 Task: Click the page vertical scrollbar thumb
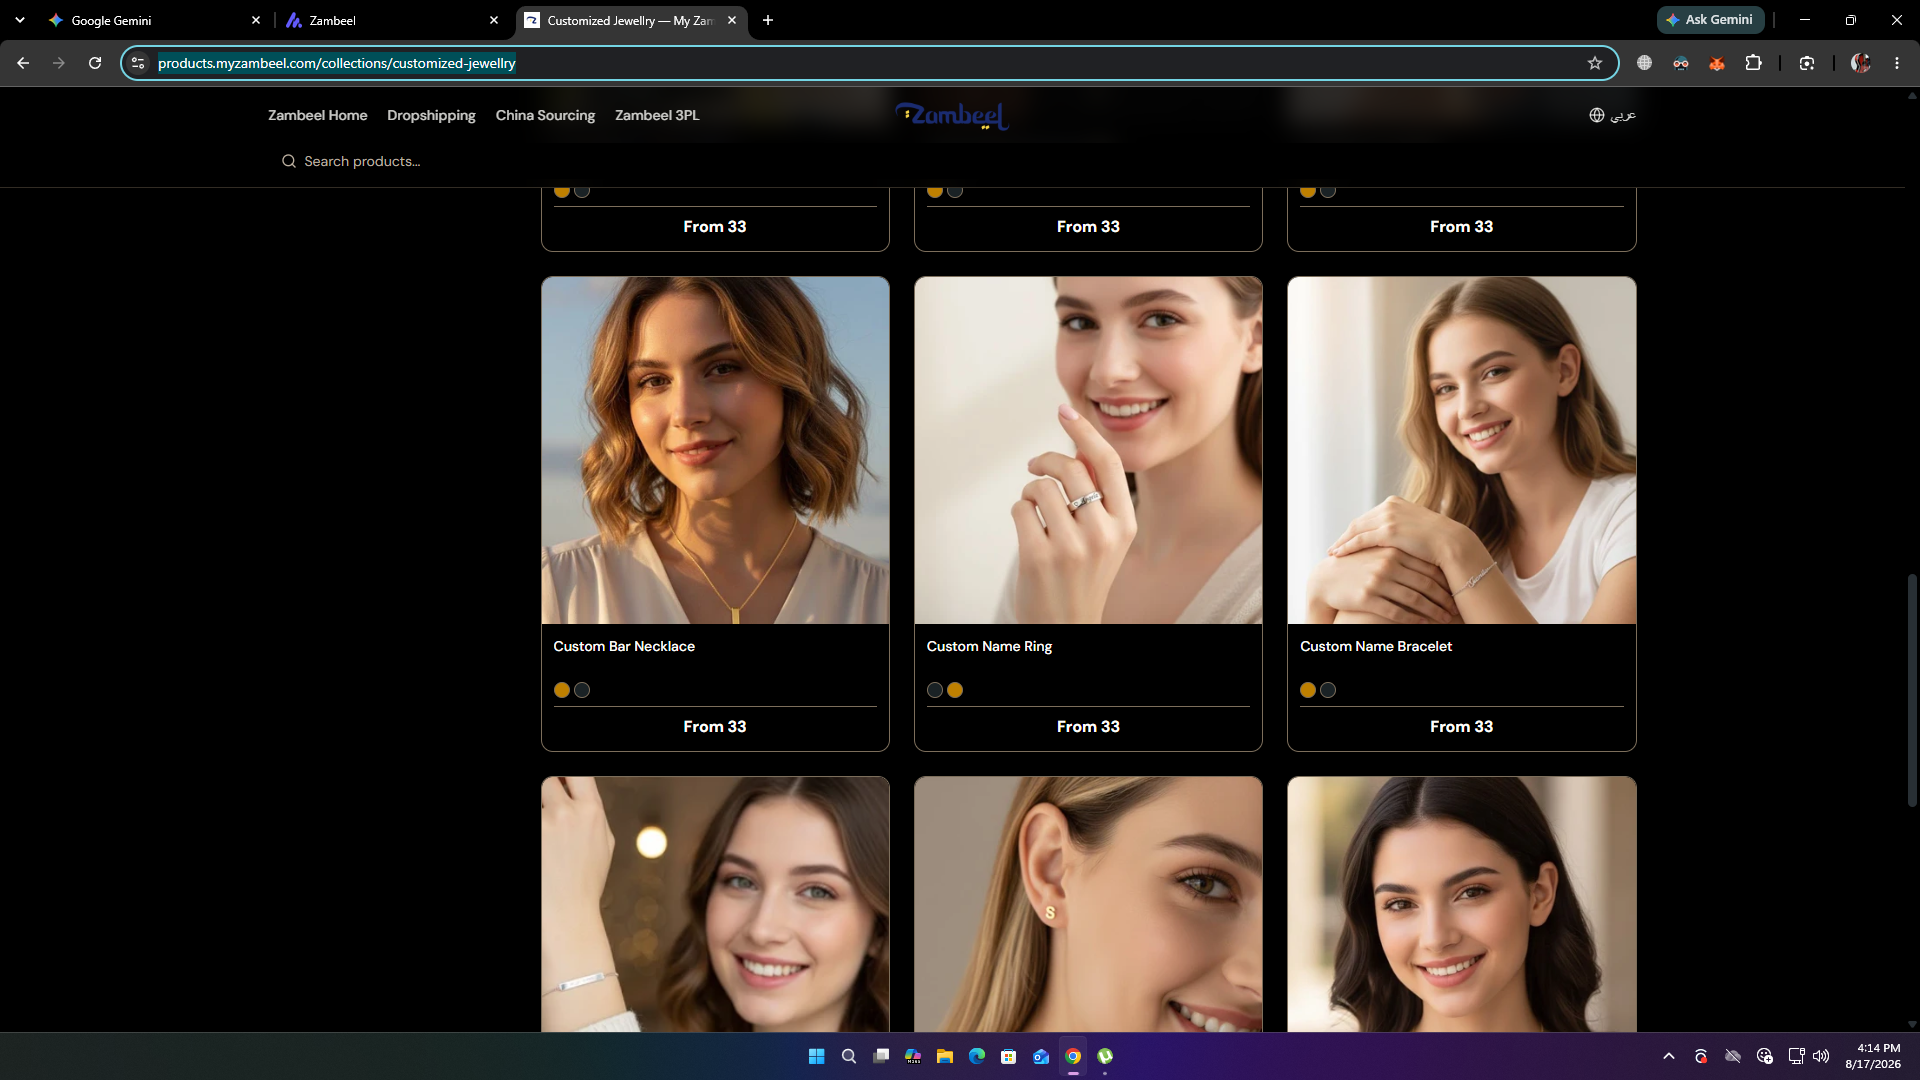pyautogui.click(x=1912, y=690)
